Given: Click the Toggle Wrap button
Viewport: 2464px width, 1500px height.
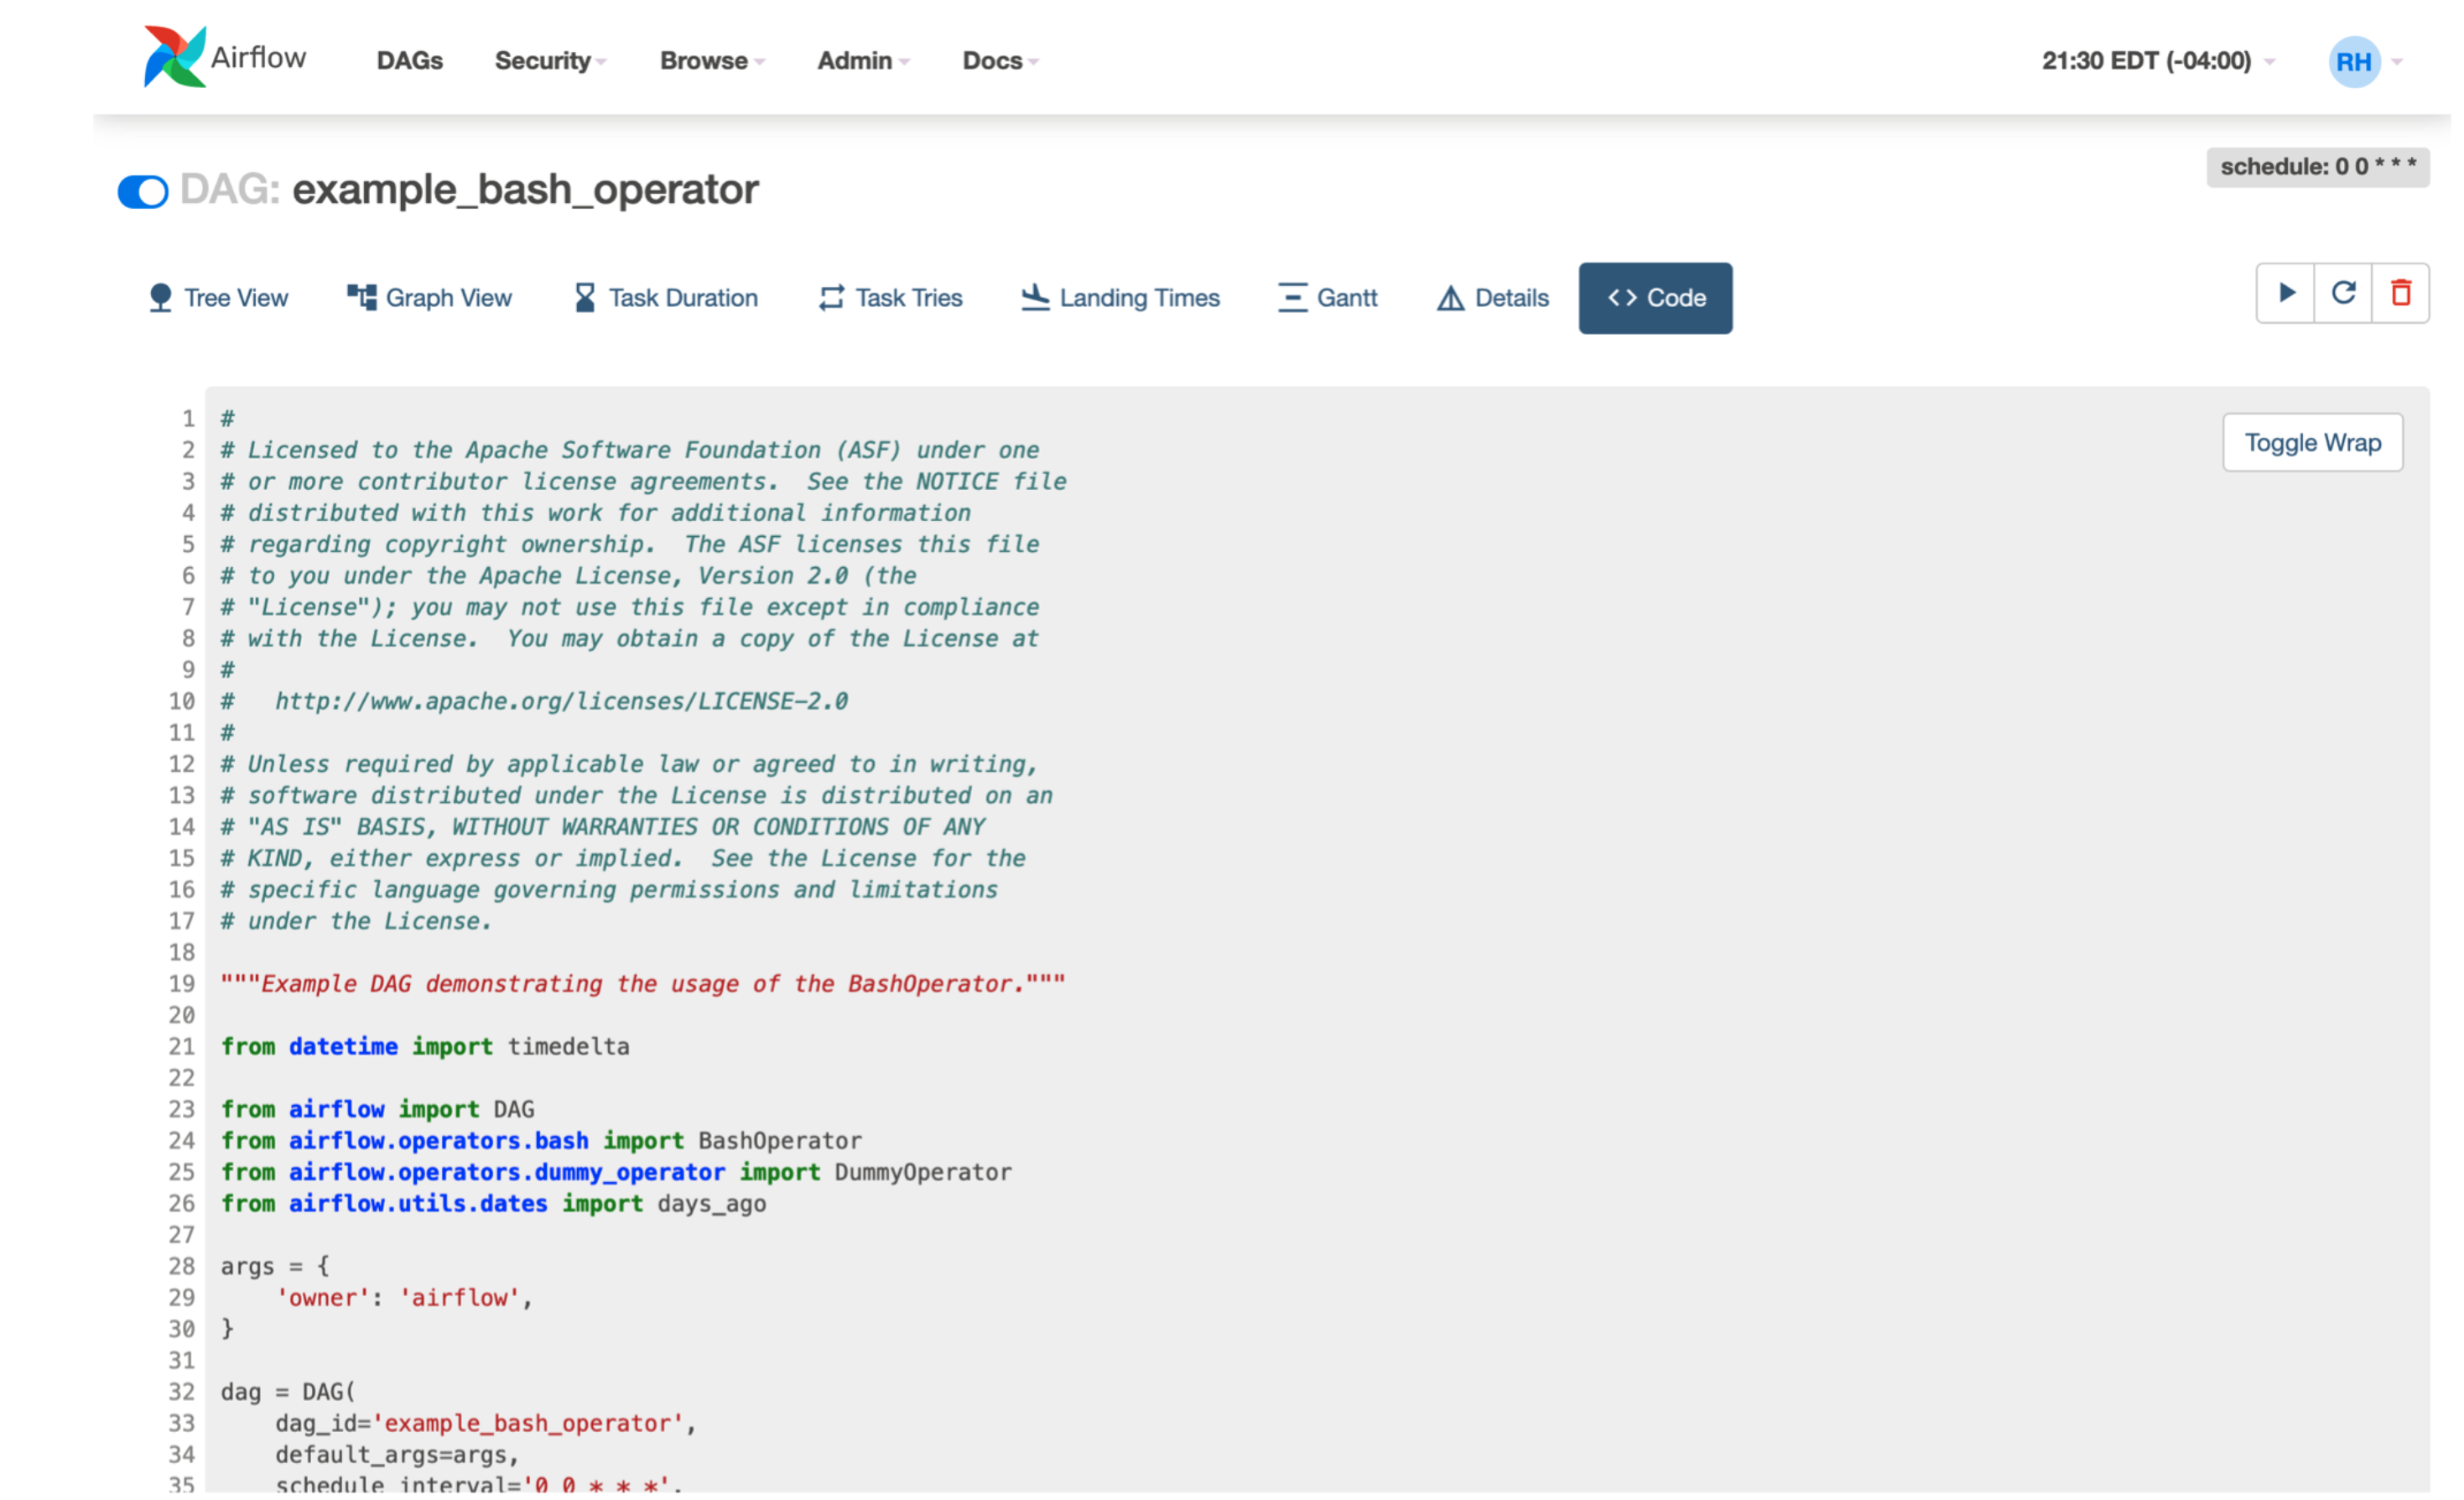Looking at the screenshot, I should pyautogui.click(x=2312, y=442).
